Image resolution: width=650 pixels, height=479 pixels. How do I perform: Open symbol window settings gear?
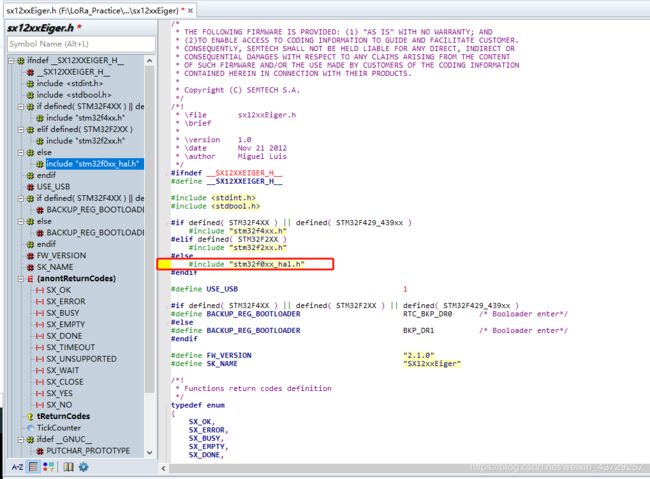[83, 467]
